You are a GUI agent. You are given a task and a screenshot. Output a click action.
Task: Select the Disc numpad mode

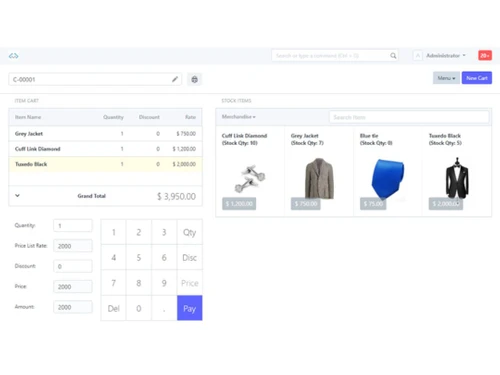[190, 257]
